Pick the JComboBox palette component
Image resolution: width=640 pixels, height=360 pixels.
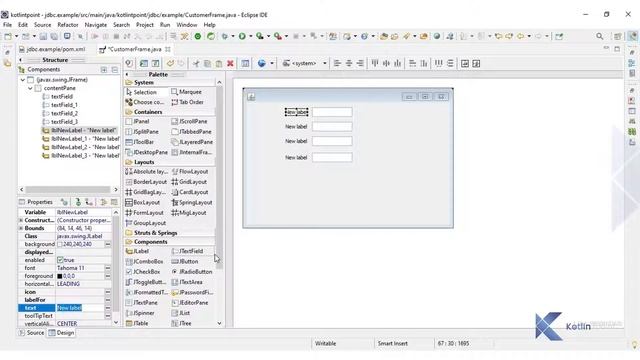(144, 261)
